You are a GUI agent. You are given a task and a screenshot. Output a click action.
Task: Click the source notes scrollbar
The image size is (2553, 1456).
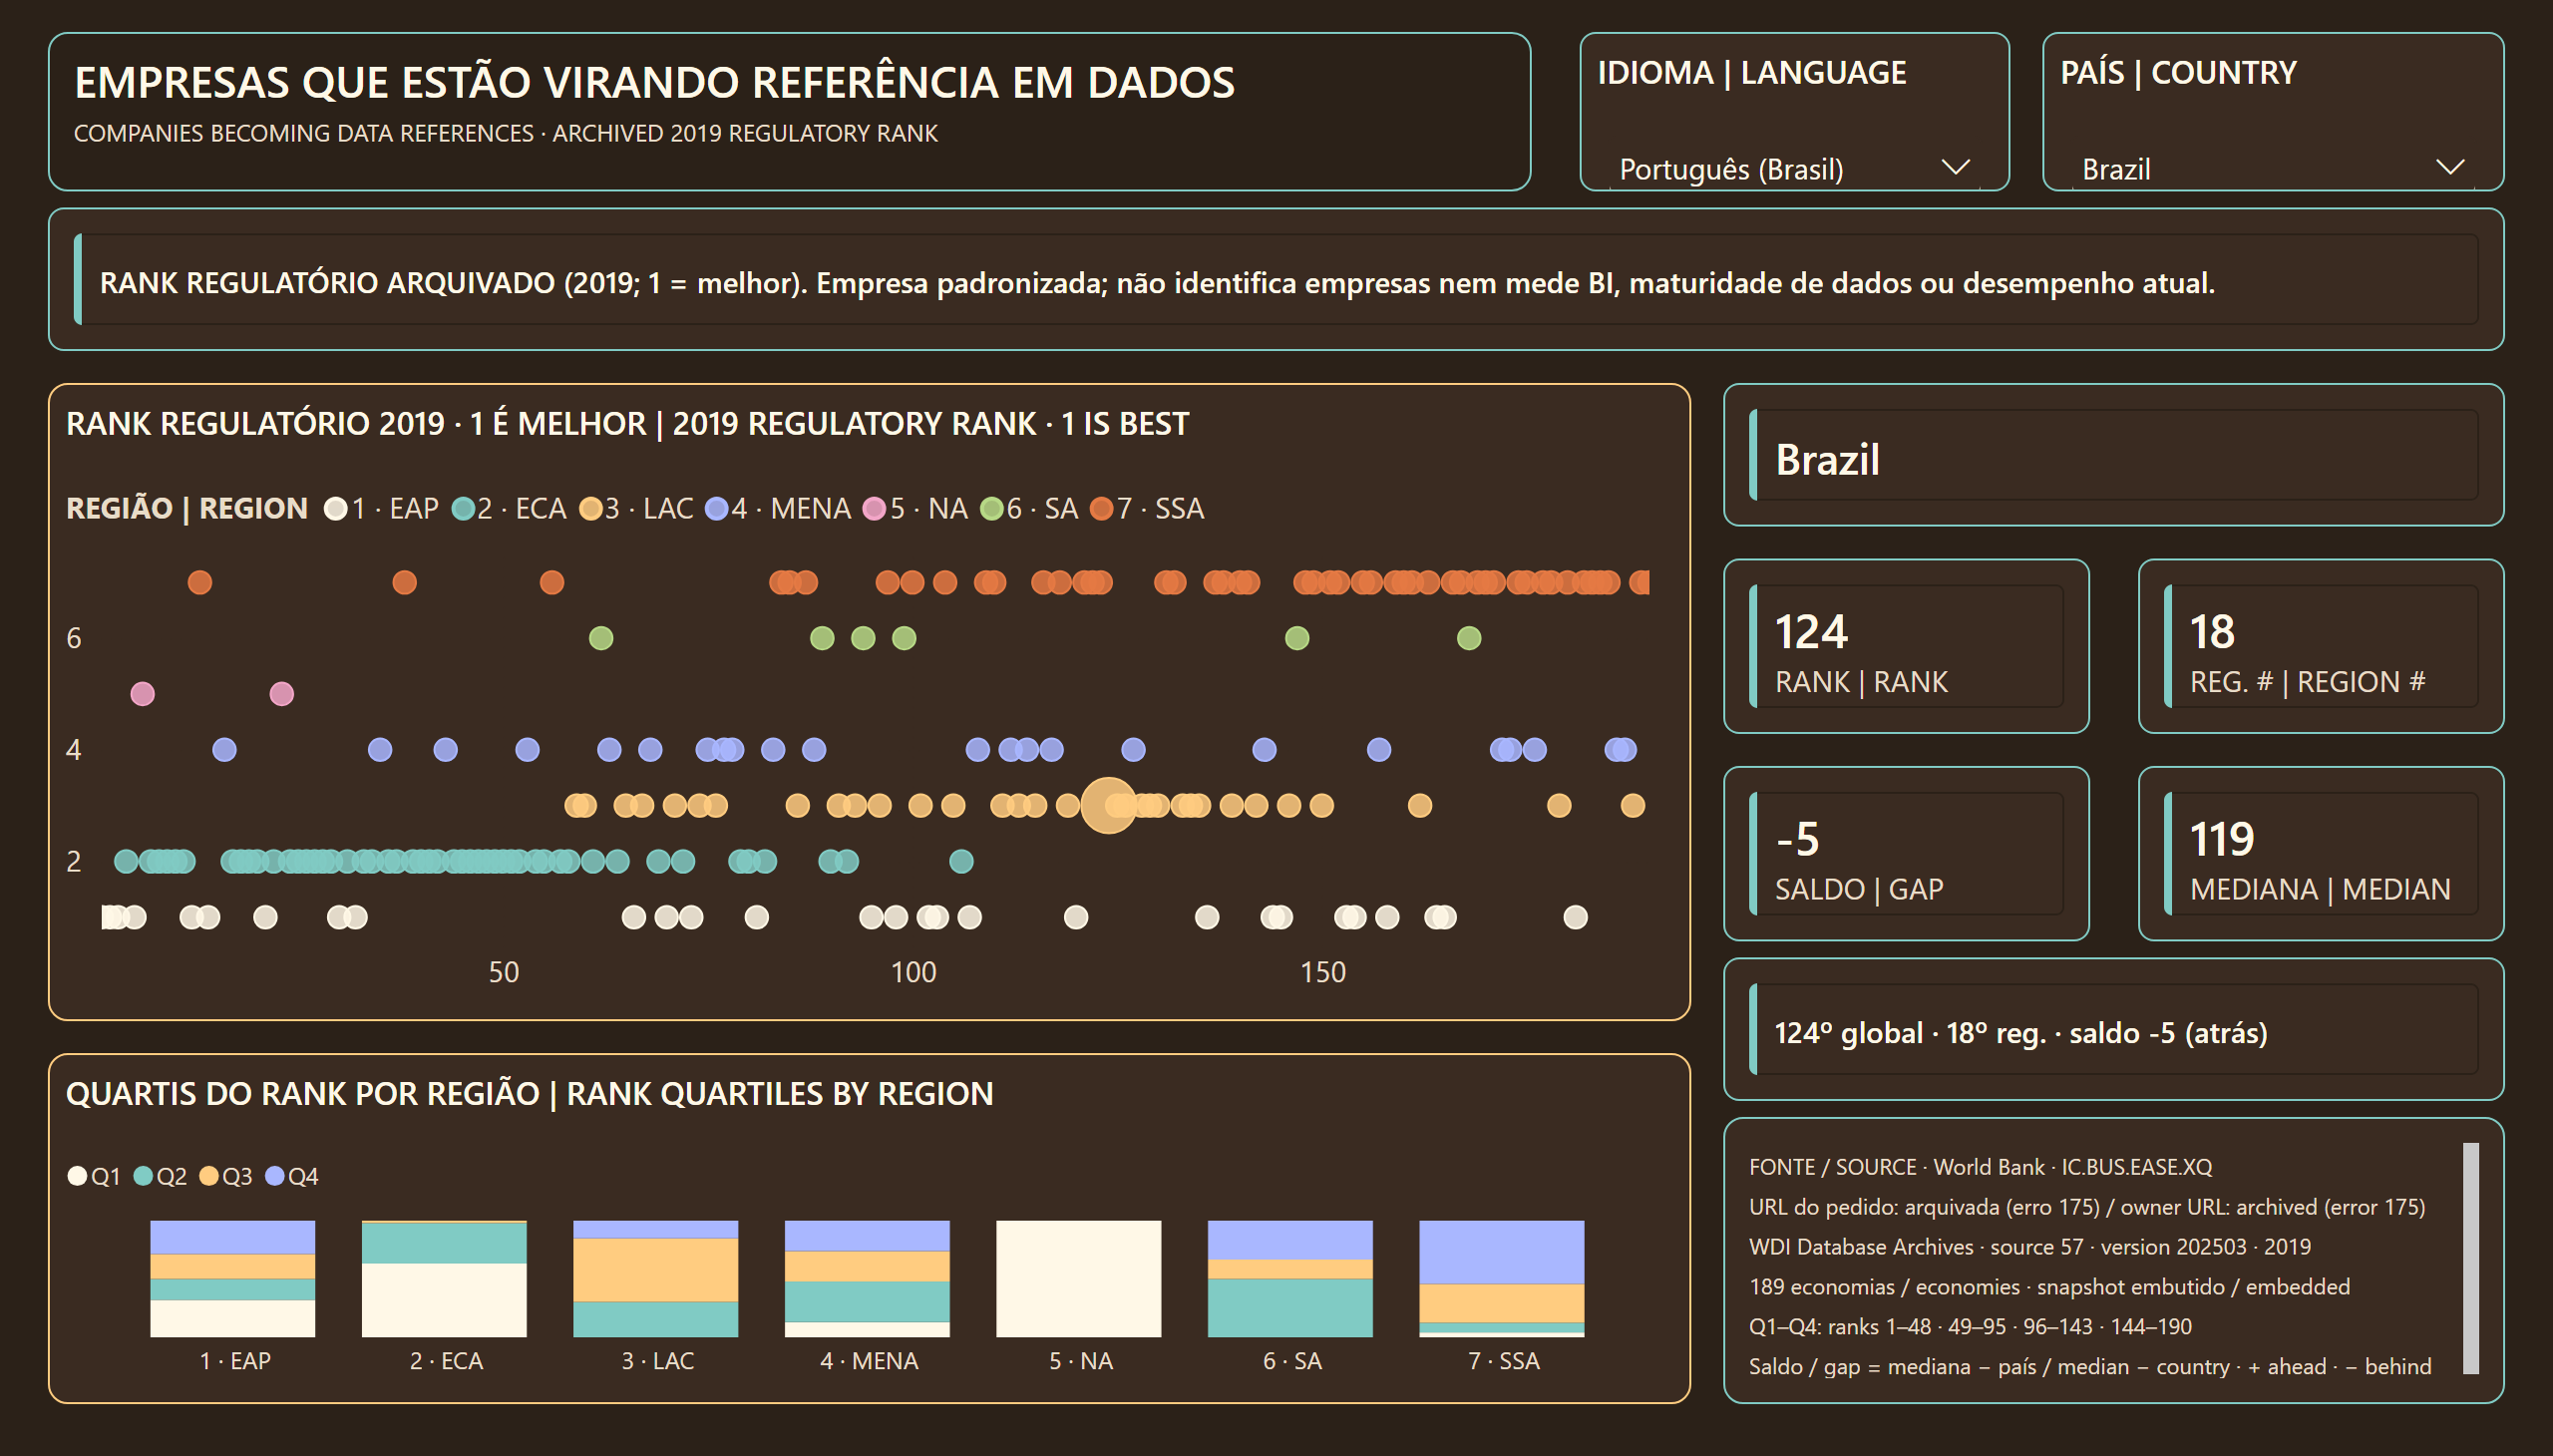coord(2470,1258)
